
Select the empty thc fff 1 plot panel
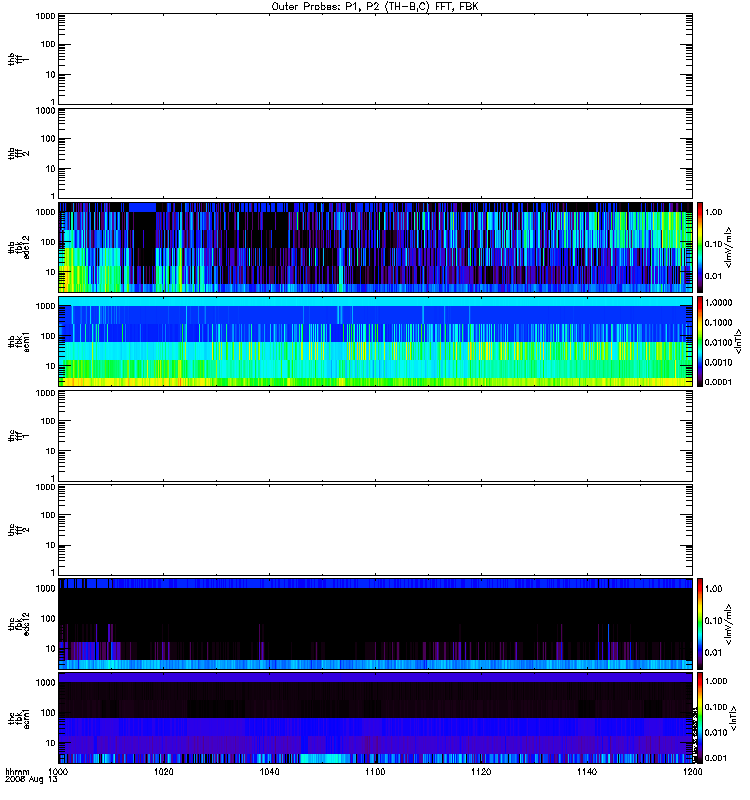click(376, 436)
